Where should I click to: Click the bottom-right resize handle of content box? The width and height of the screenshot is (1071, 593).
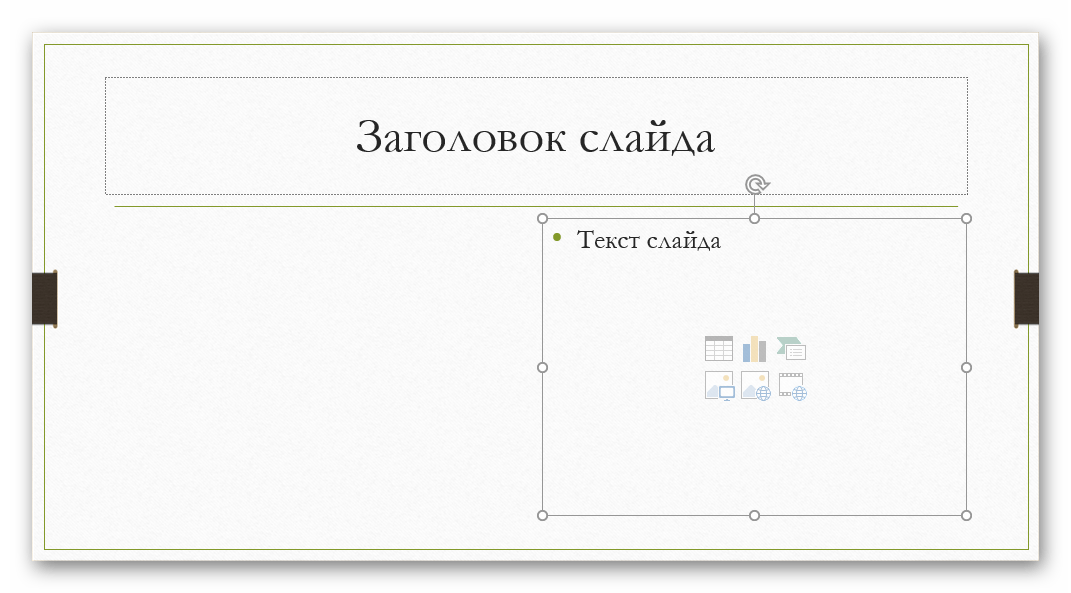click(966, 515)
